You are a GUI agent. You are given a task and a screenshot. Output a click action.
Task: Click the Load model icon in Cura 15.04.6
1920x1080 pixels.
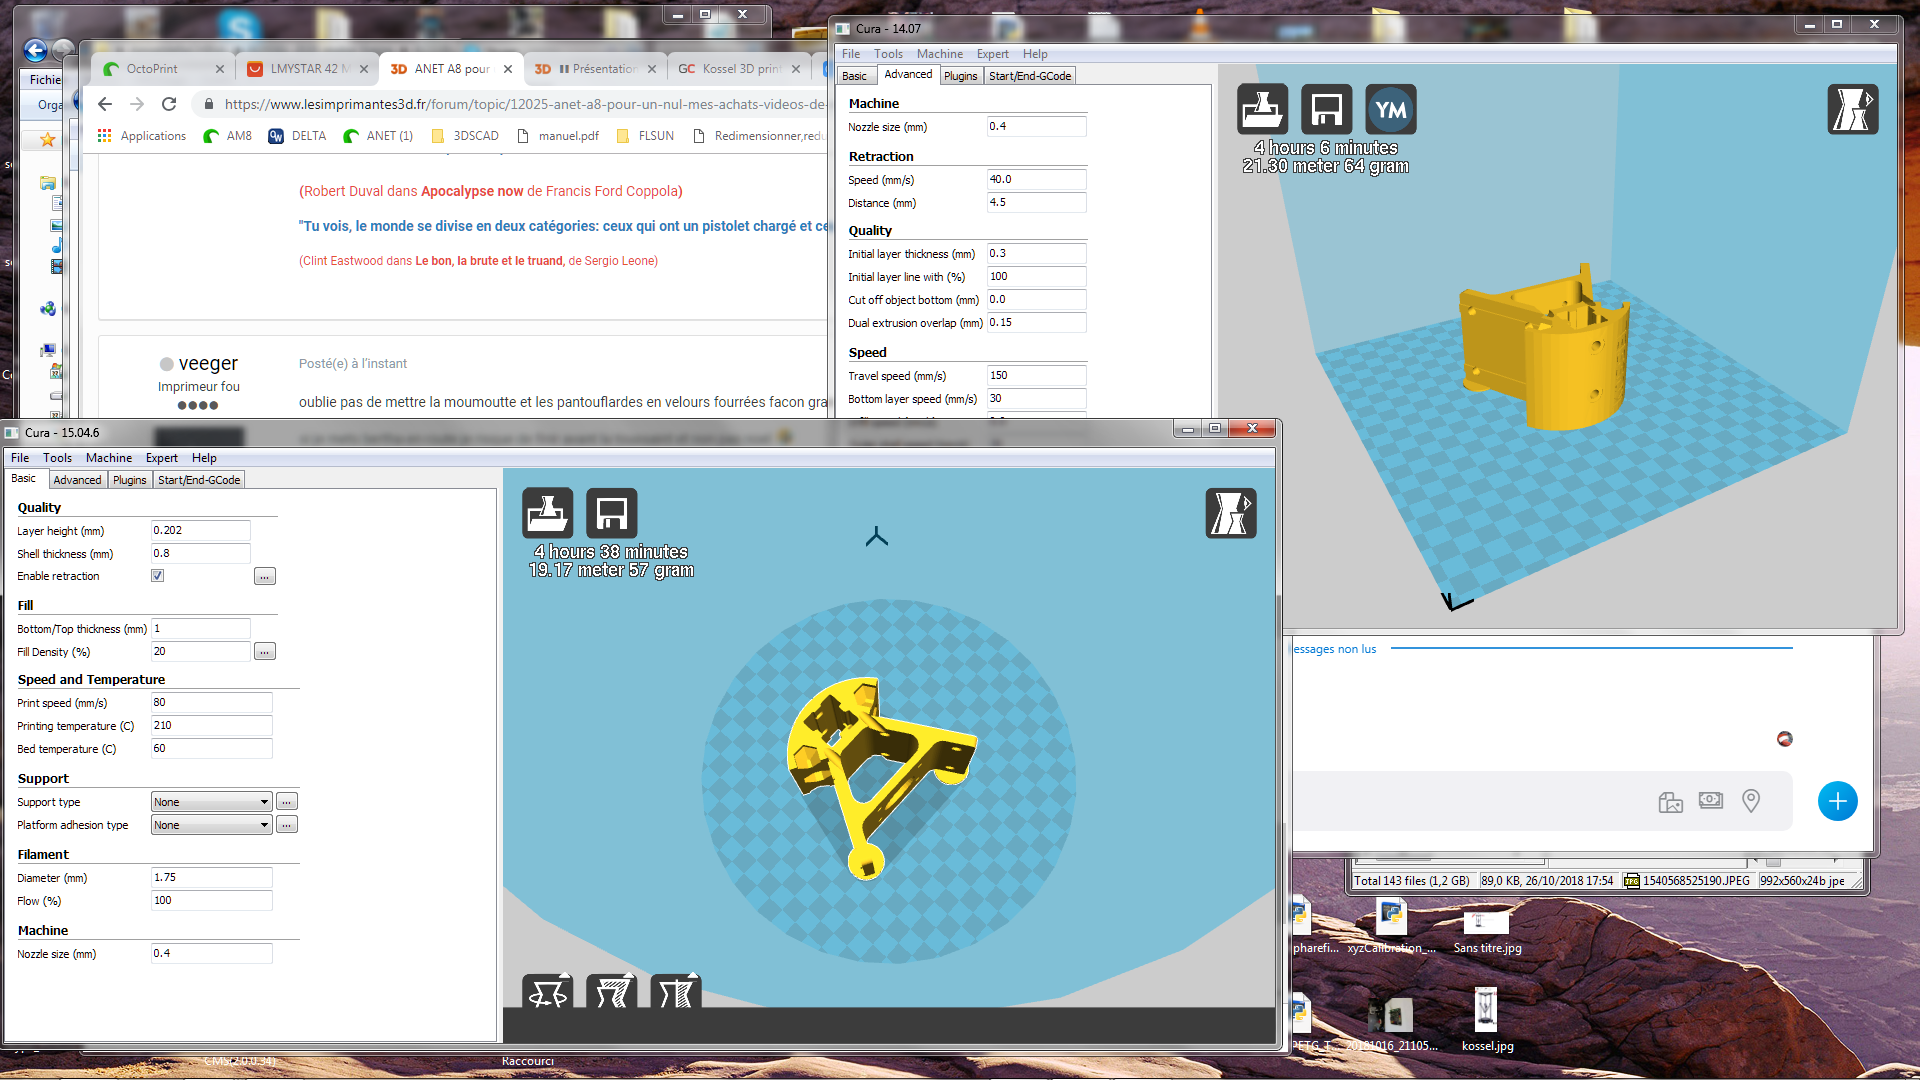[547, 513]
